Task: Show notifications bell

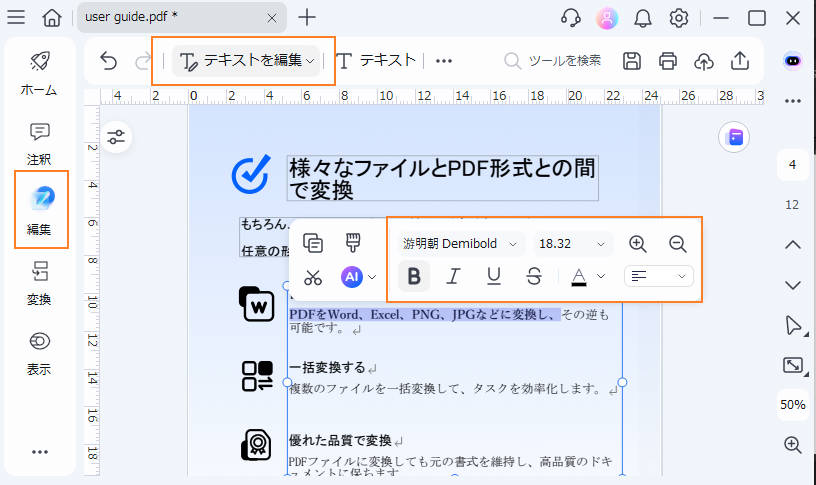Action: (x=643, y=19)
